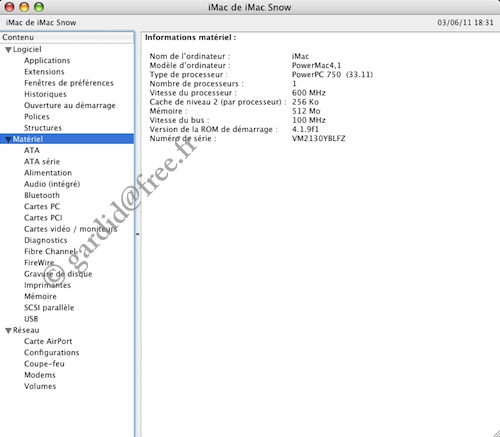Select SCSI parallèle entry
The width and height of the screenshot is (500, 437).
(49, 308)
